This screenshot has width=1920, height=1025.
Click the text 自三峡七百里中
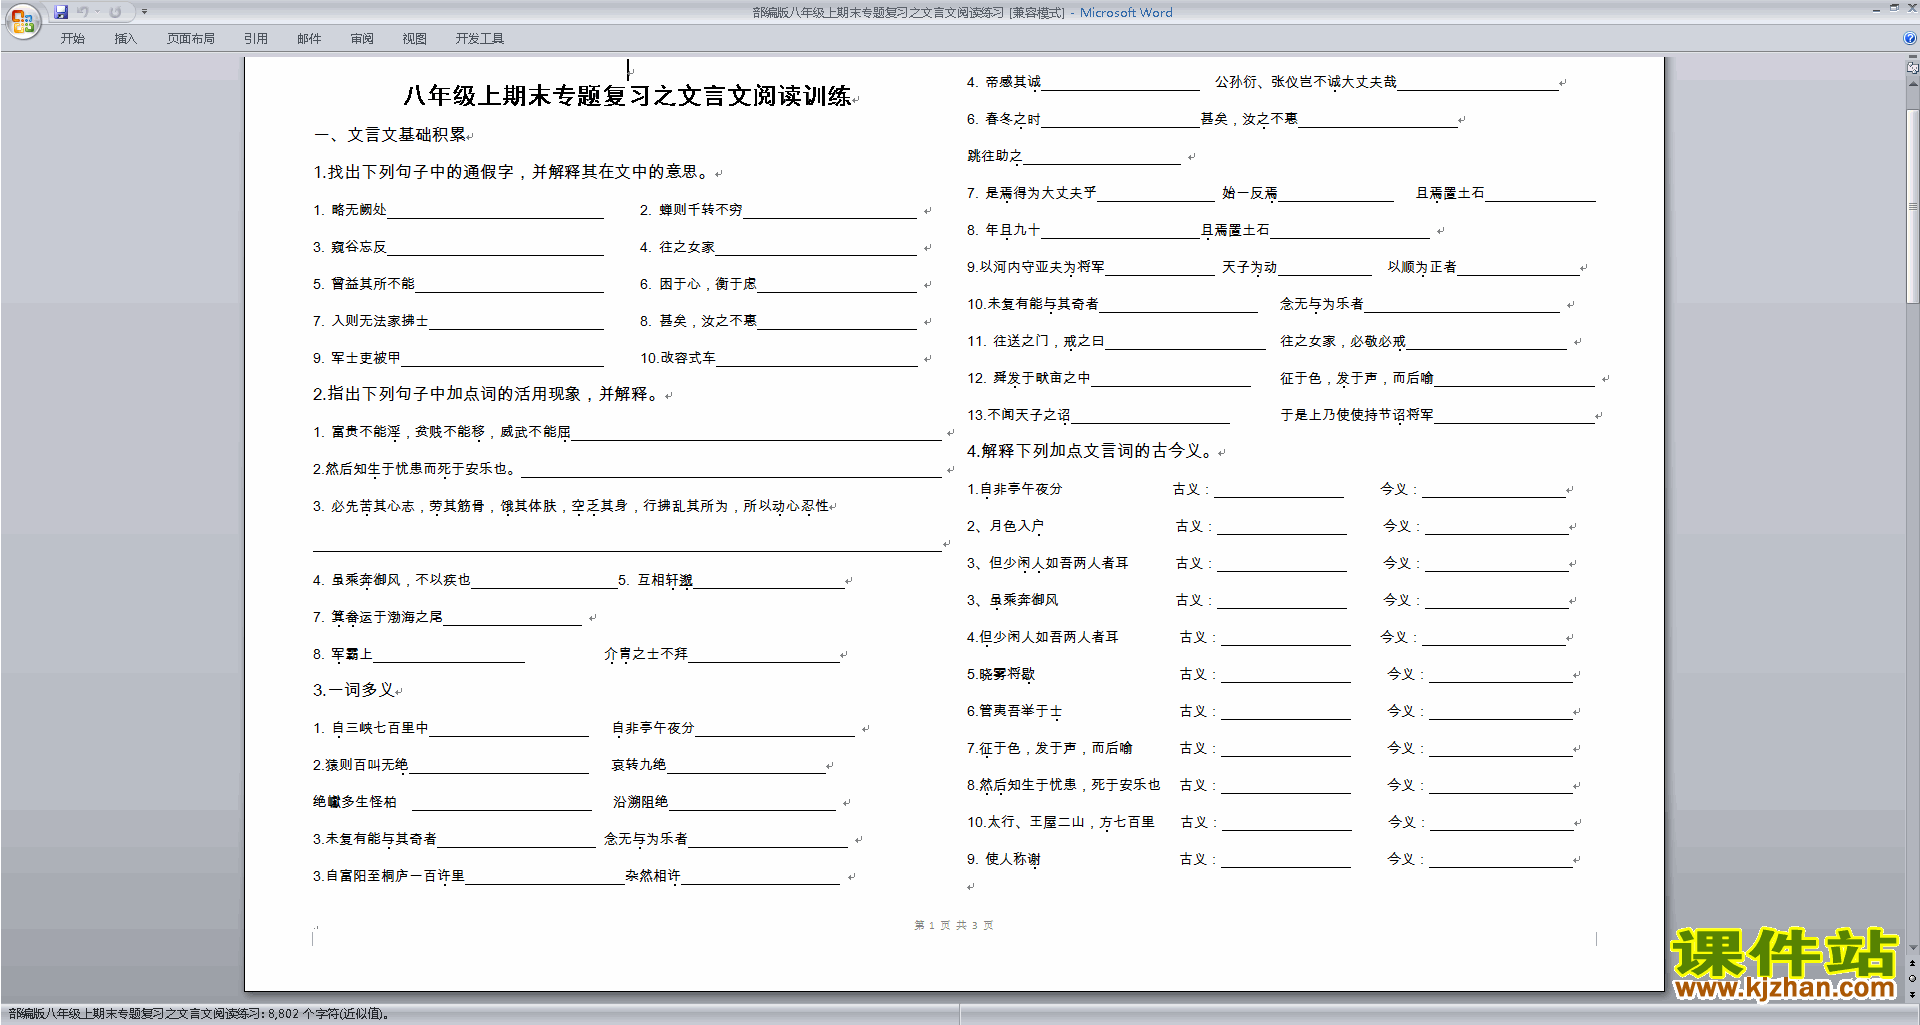point(379,728)
